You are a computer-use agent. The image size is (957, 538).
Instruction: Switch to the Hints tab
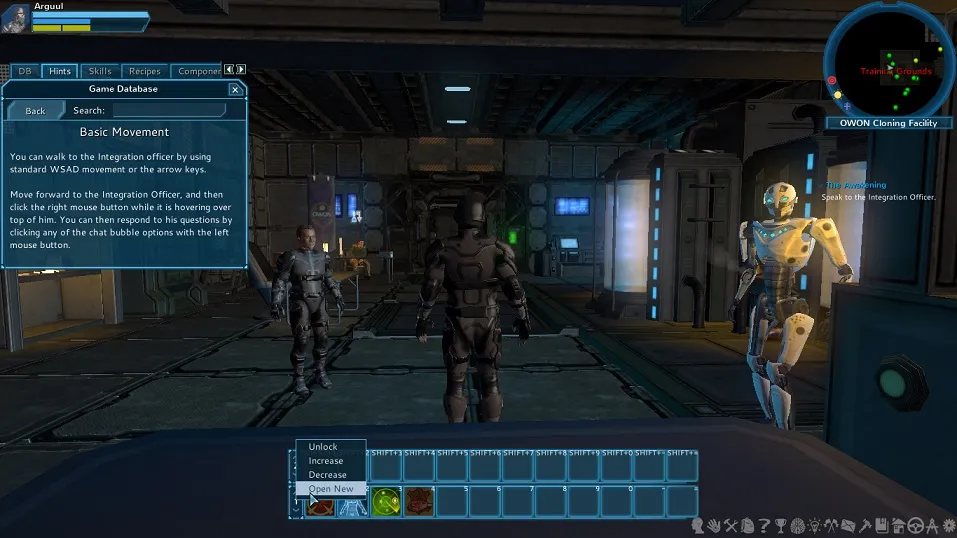click(x=60, y=71)
